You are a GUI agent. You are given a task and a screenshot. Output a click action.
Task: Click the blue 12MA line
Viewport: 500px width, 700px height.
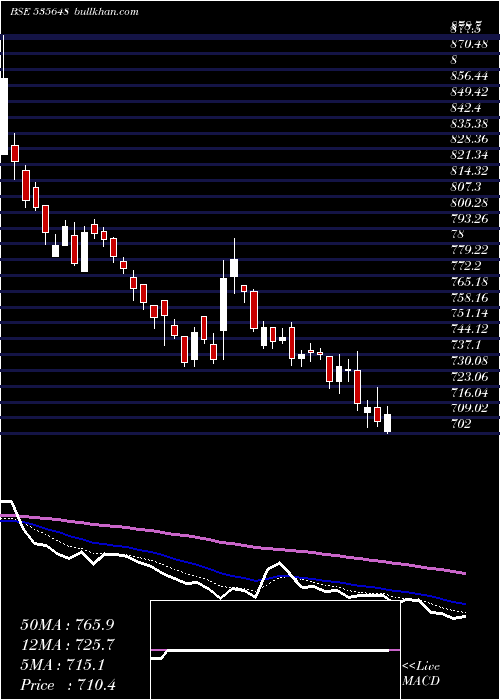click(x=232, y=575)
